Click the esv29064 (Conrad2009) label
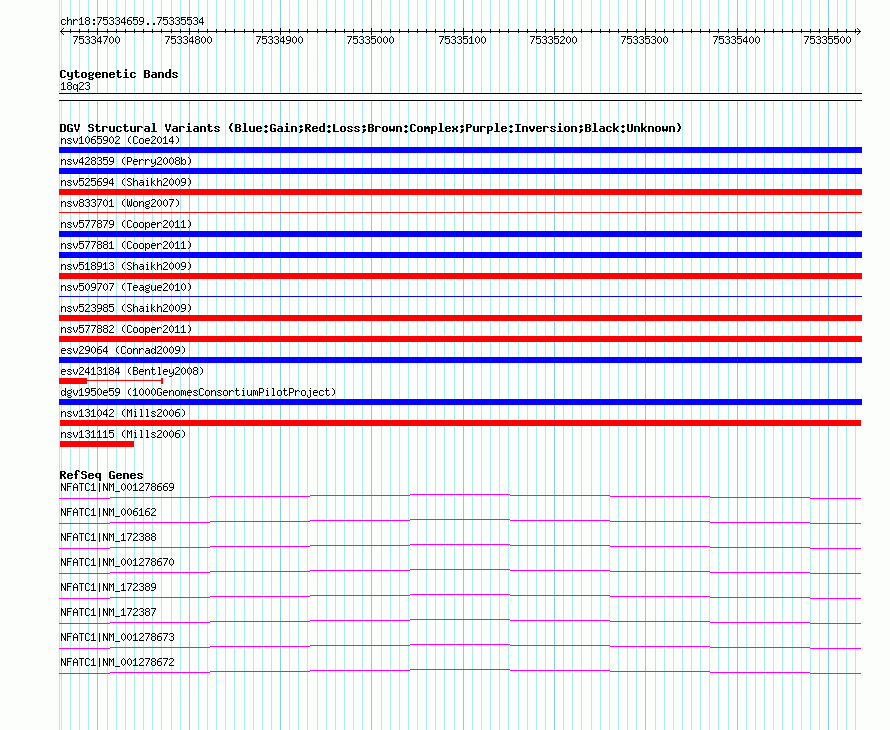 click(x=123, y=350)
